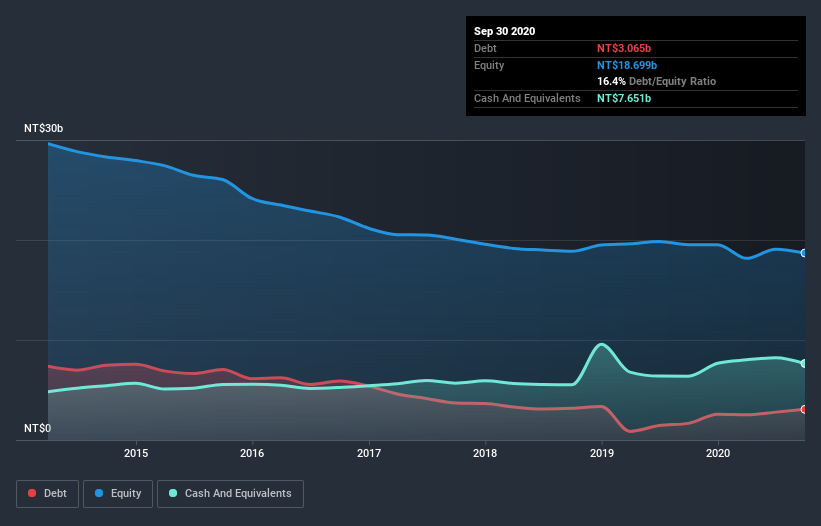This screenshot has height=526, width=821.
Task: Select the 2017 x-axis label
Action: pos(369,453)
